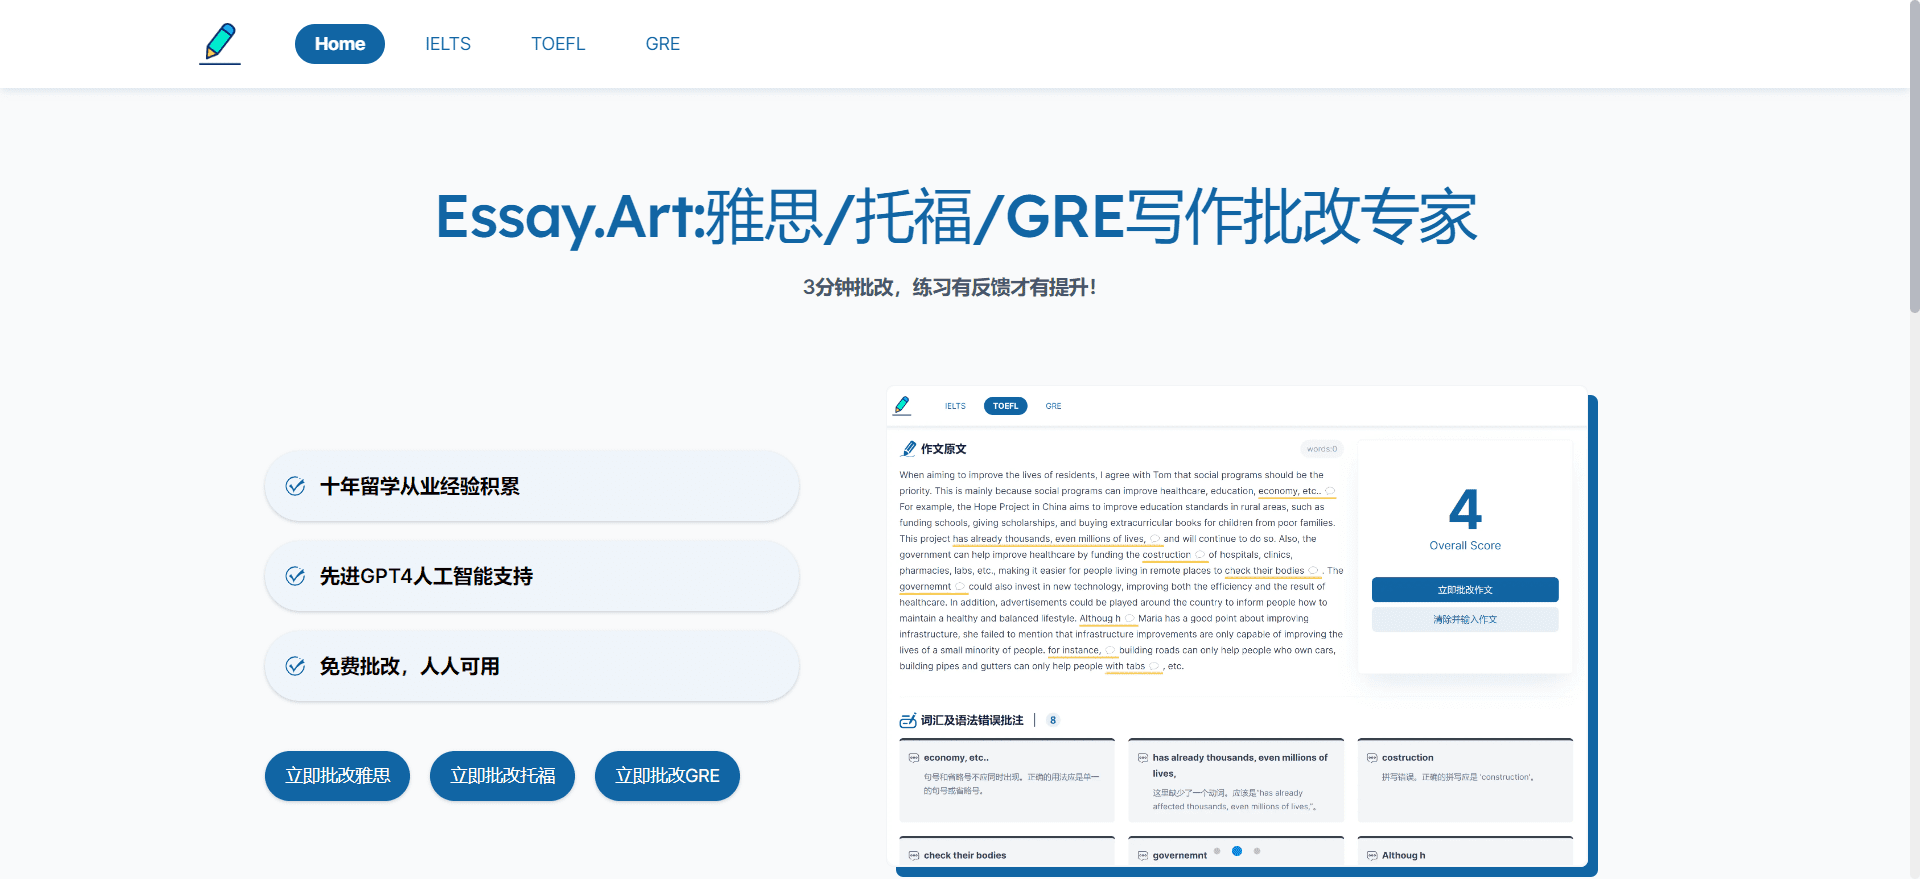Click IELTS label in preview screenshot
The width and height of the screenshot is (1920, 879).
pos(955,406)
